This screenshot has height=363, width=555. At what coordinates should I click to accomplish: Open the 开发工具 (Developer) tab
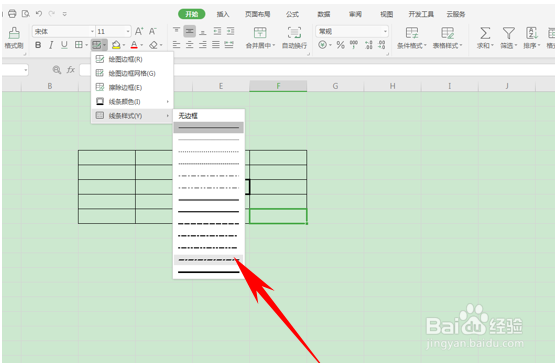421,14
